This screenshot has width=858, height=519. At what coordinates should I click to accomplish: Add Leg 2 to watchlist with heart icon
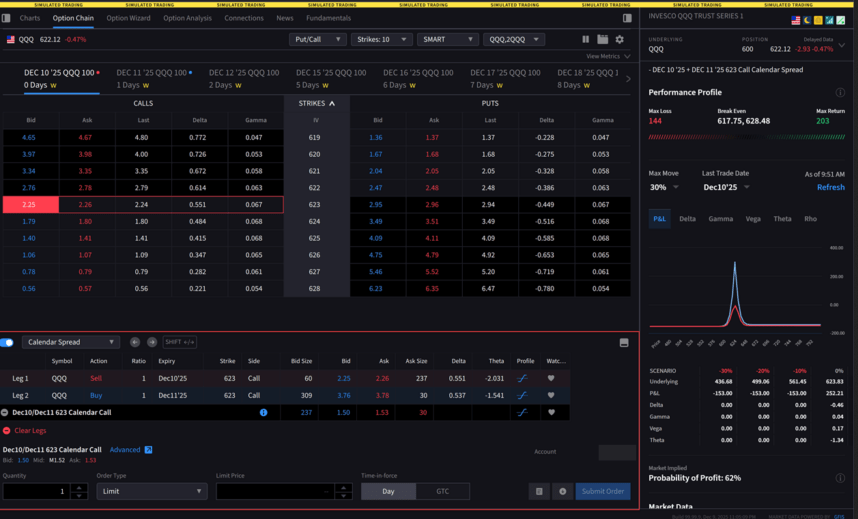(x=551, y=396)
